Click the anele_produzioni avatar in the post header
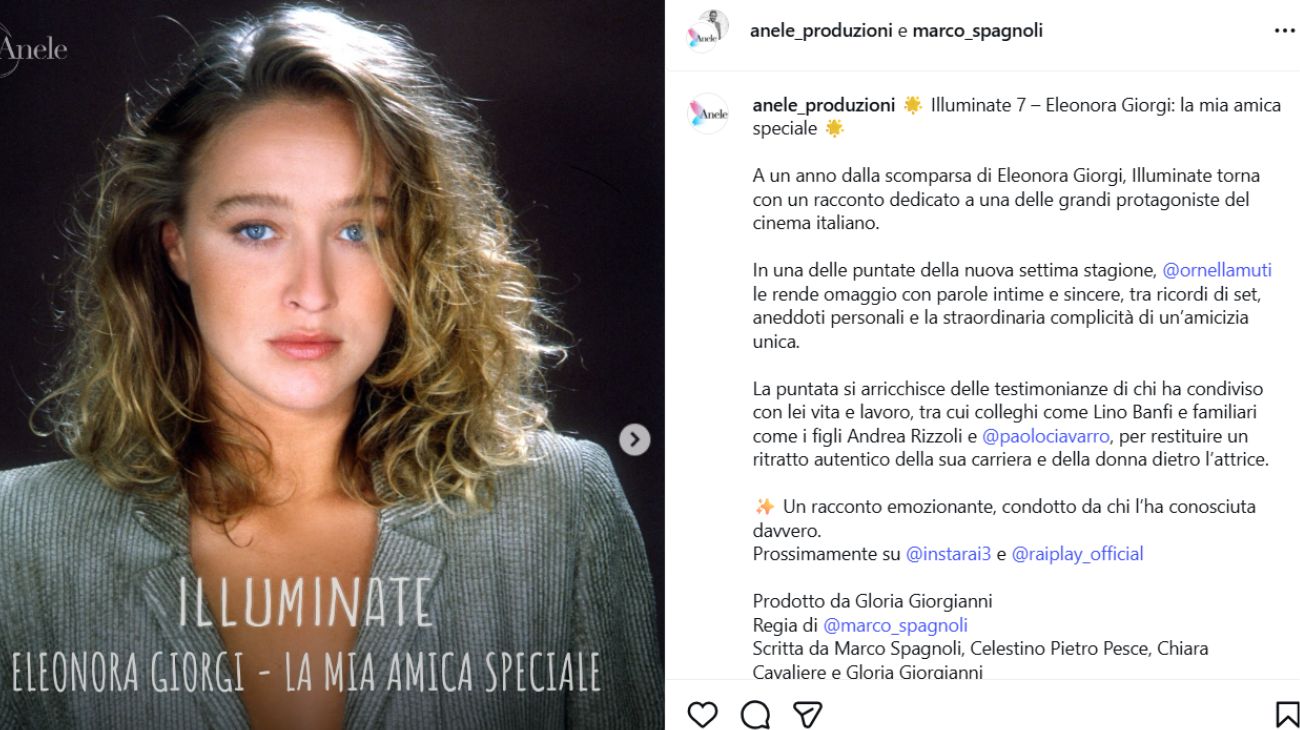Screen dimensions: 1300x730 [x=706, y=31]
